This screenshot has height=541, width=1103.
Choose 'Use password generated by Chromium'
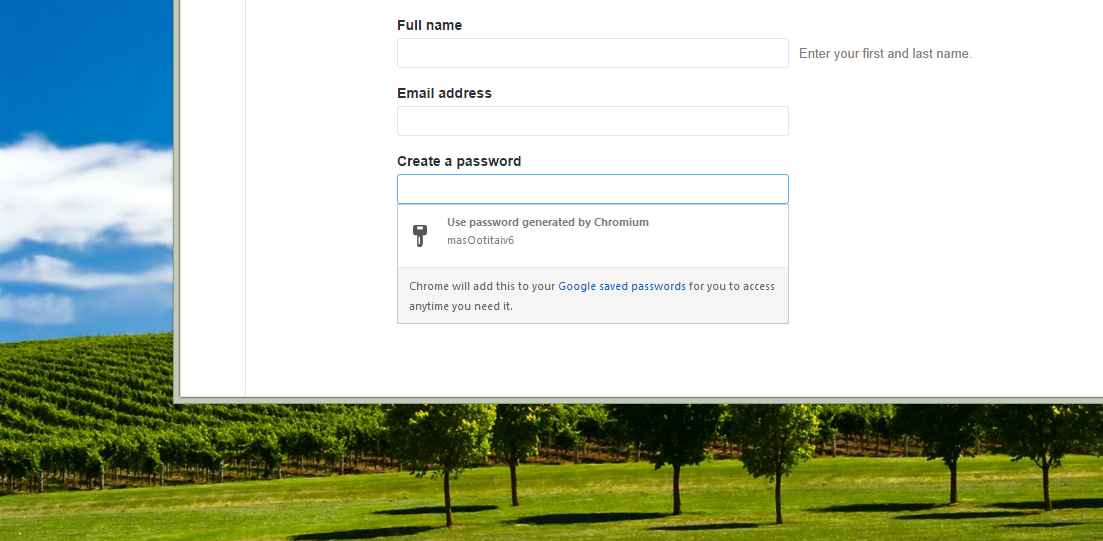point(547,222)
